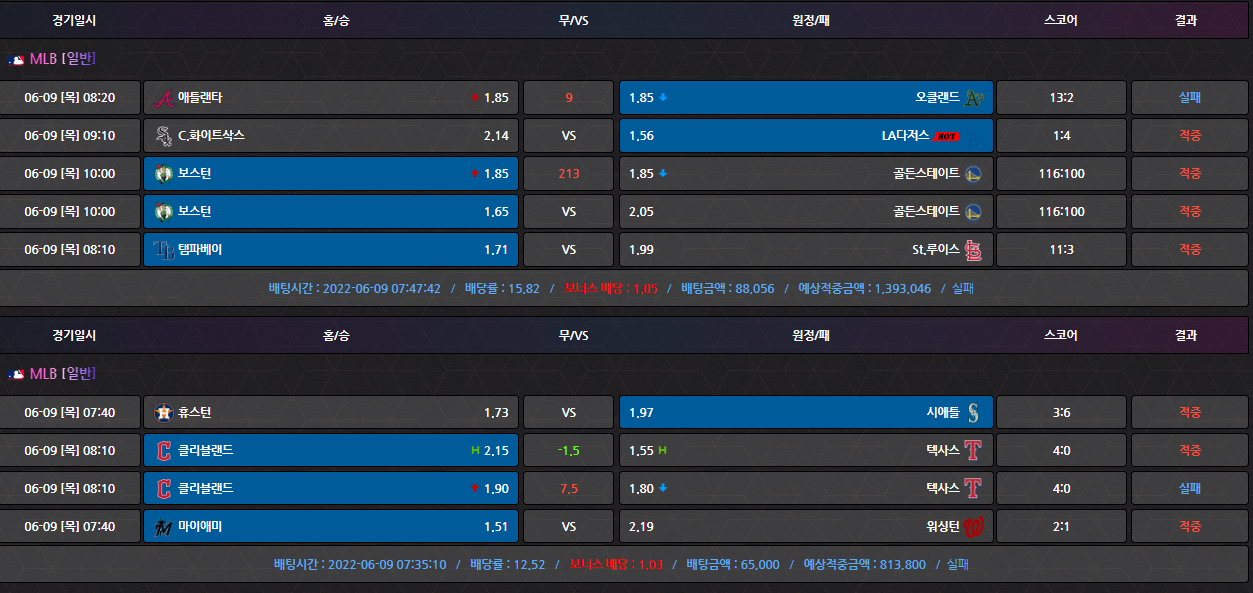The image size is (1253, 593).
Task: Click the blue down arrow beside 오클랜드 odds
Action: click(x=663, y=98)
